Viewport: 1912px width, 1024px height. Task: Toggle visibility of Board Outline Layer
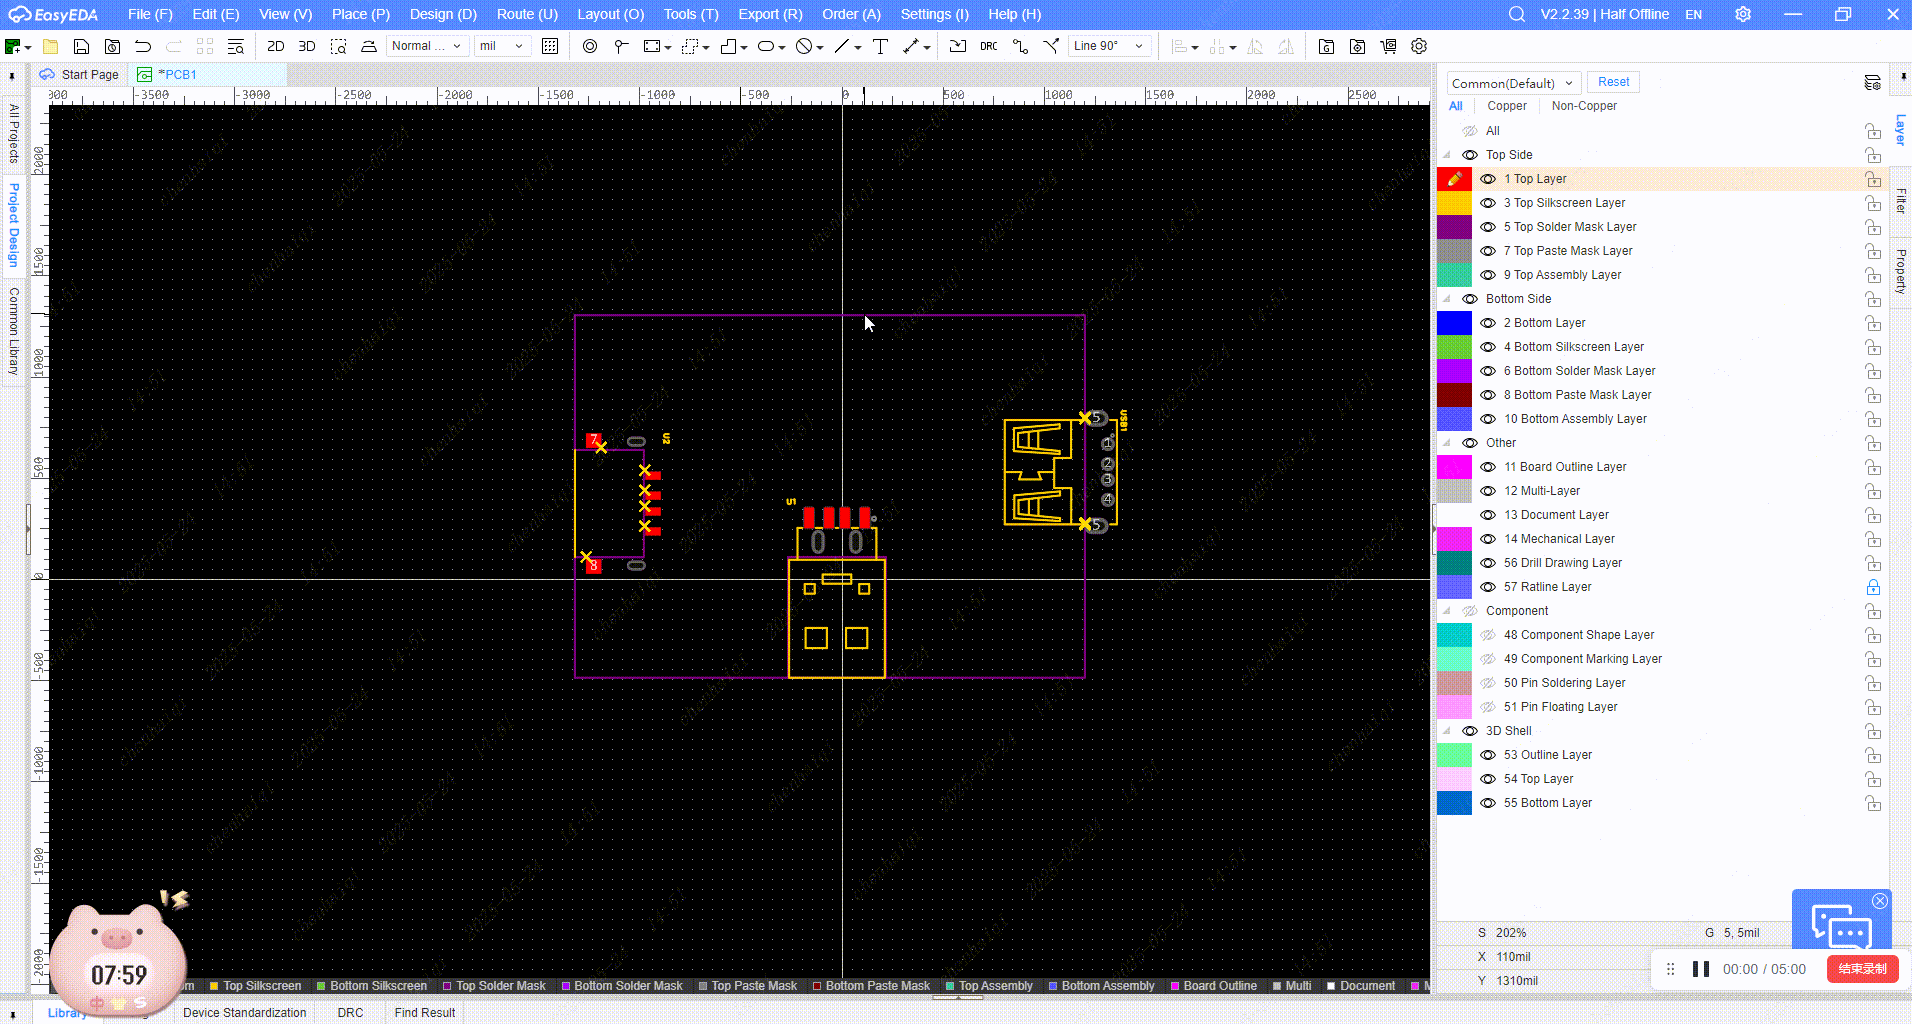pyautogui.click(x=1488, y=467)
